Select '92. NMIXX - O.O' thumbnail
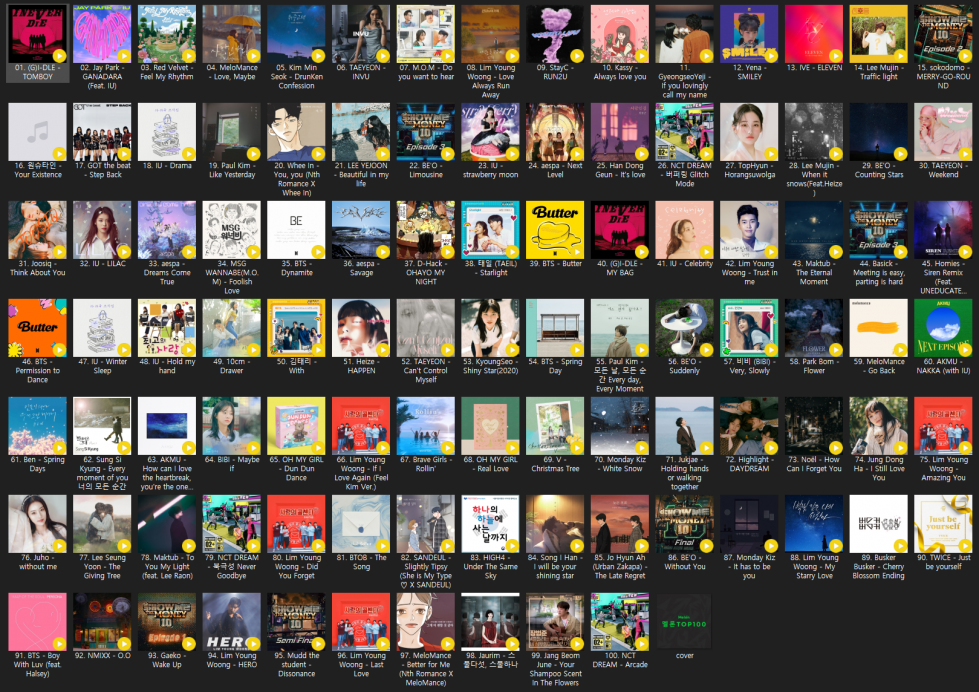The image size is (979, 692). tap(102, 622)
